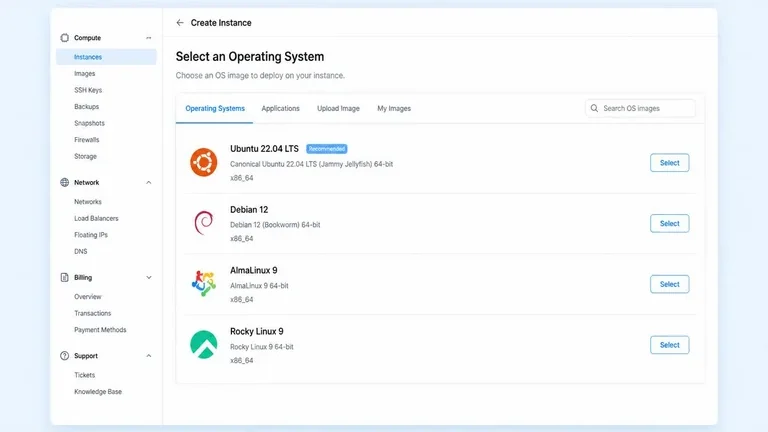The width and height of the screenshot is (768, 432).
Task: Open Images in the sidebar
Action: click(x=85, y=73)
